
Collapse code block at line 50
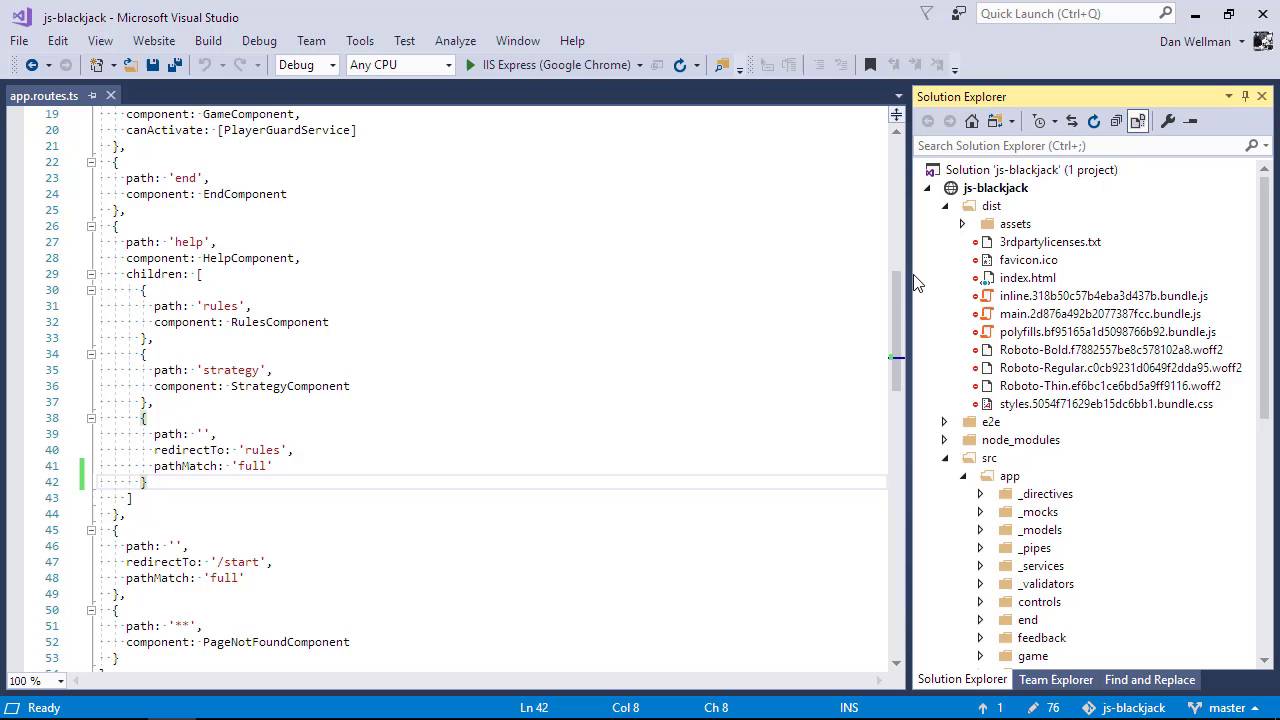tap(91, 610)
